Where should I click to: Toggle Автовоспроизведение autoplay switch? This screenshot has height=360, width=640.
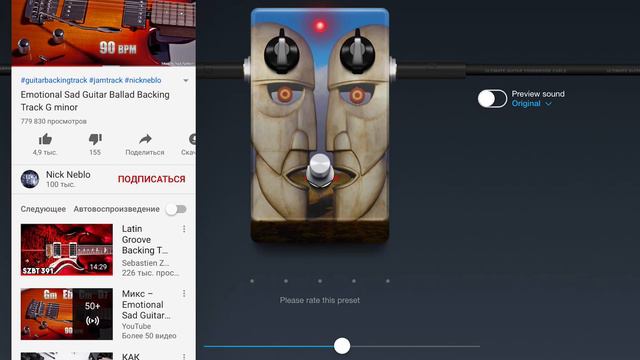176,209
